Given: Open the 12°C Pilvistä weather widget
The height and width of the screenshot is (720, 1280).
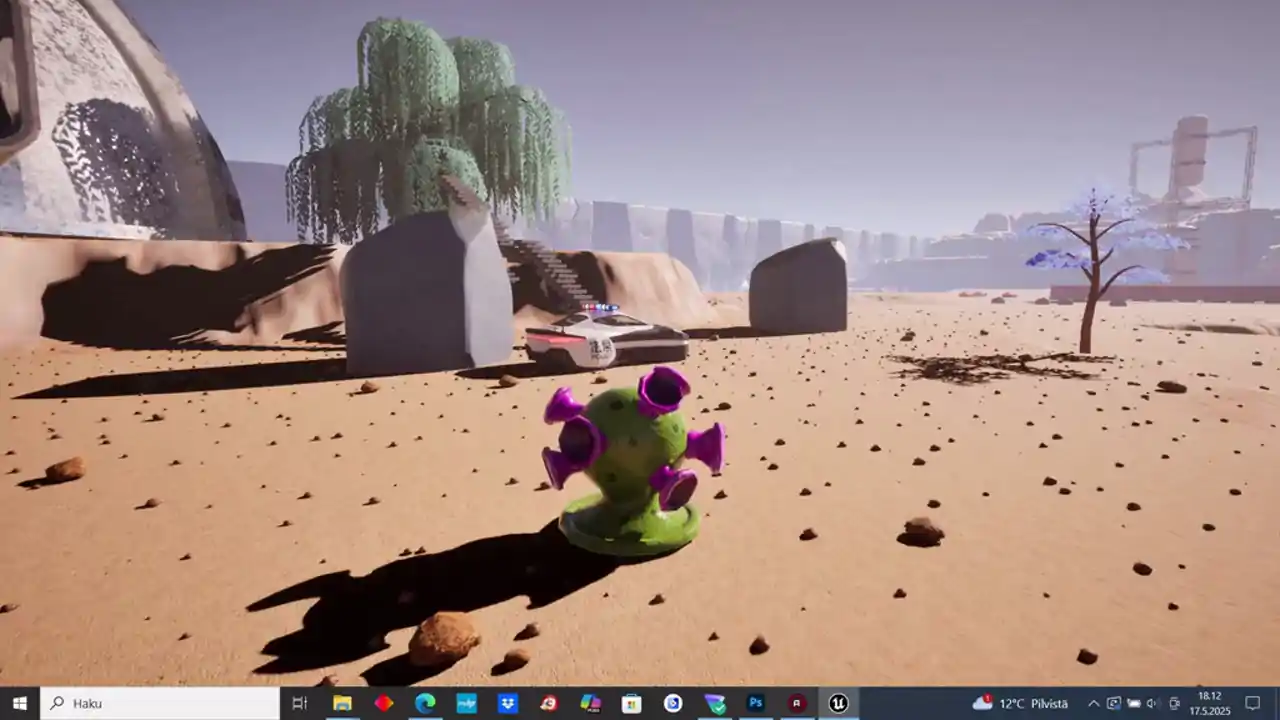Looking at the screenshot, I should [1021, 703].
